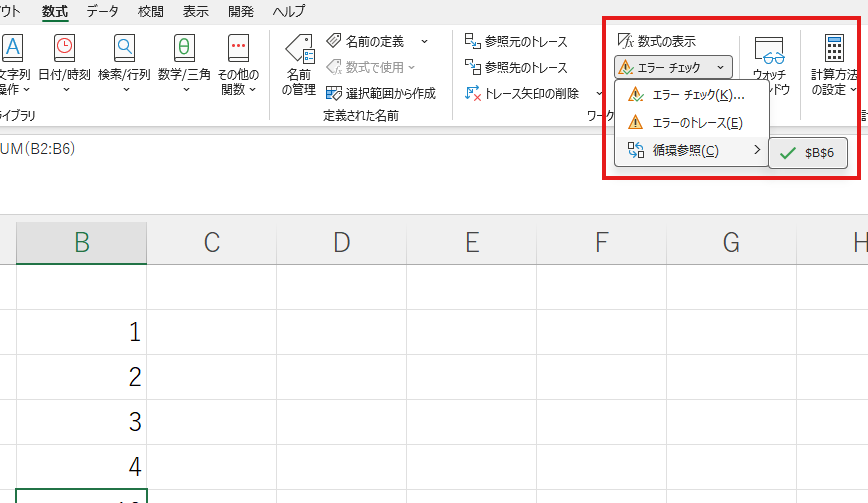
Task: Open the 文字列操作 function library
Action: pos(14,64)
